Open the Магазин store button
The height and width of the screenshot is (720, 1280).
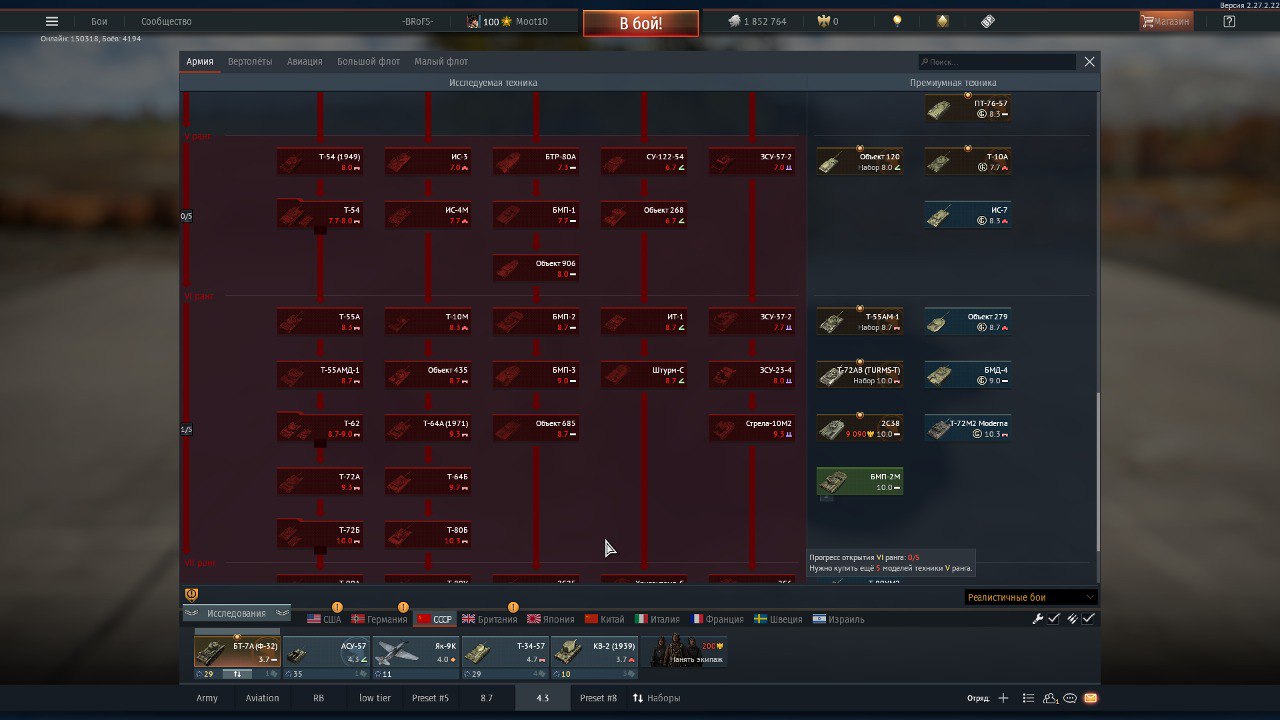(x=1166, y=21)
